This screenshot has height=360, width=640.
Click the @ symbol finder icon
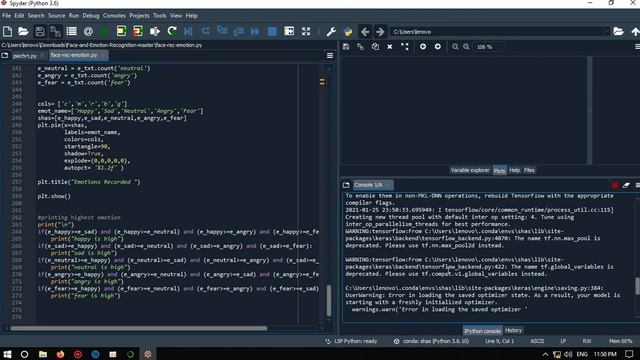[x=88, y=31]
